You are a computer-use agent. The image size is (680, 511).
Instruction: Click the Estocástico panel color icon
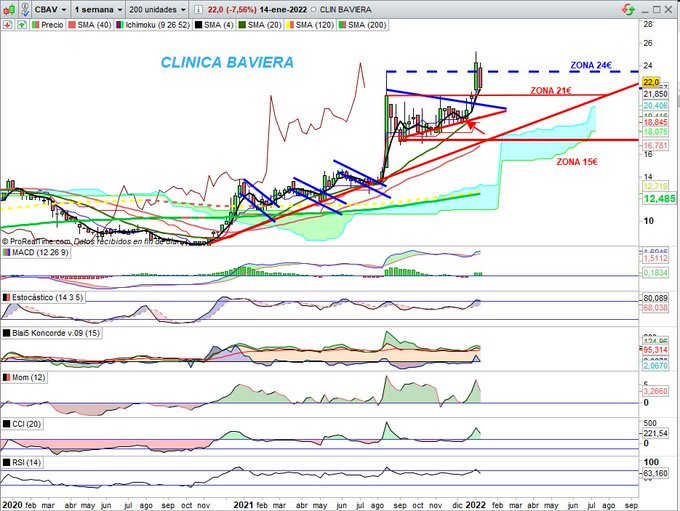pos(7,297)
